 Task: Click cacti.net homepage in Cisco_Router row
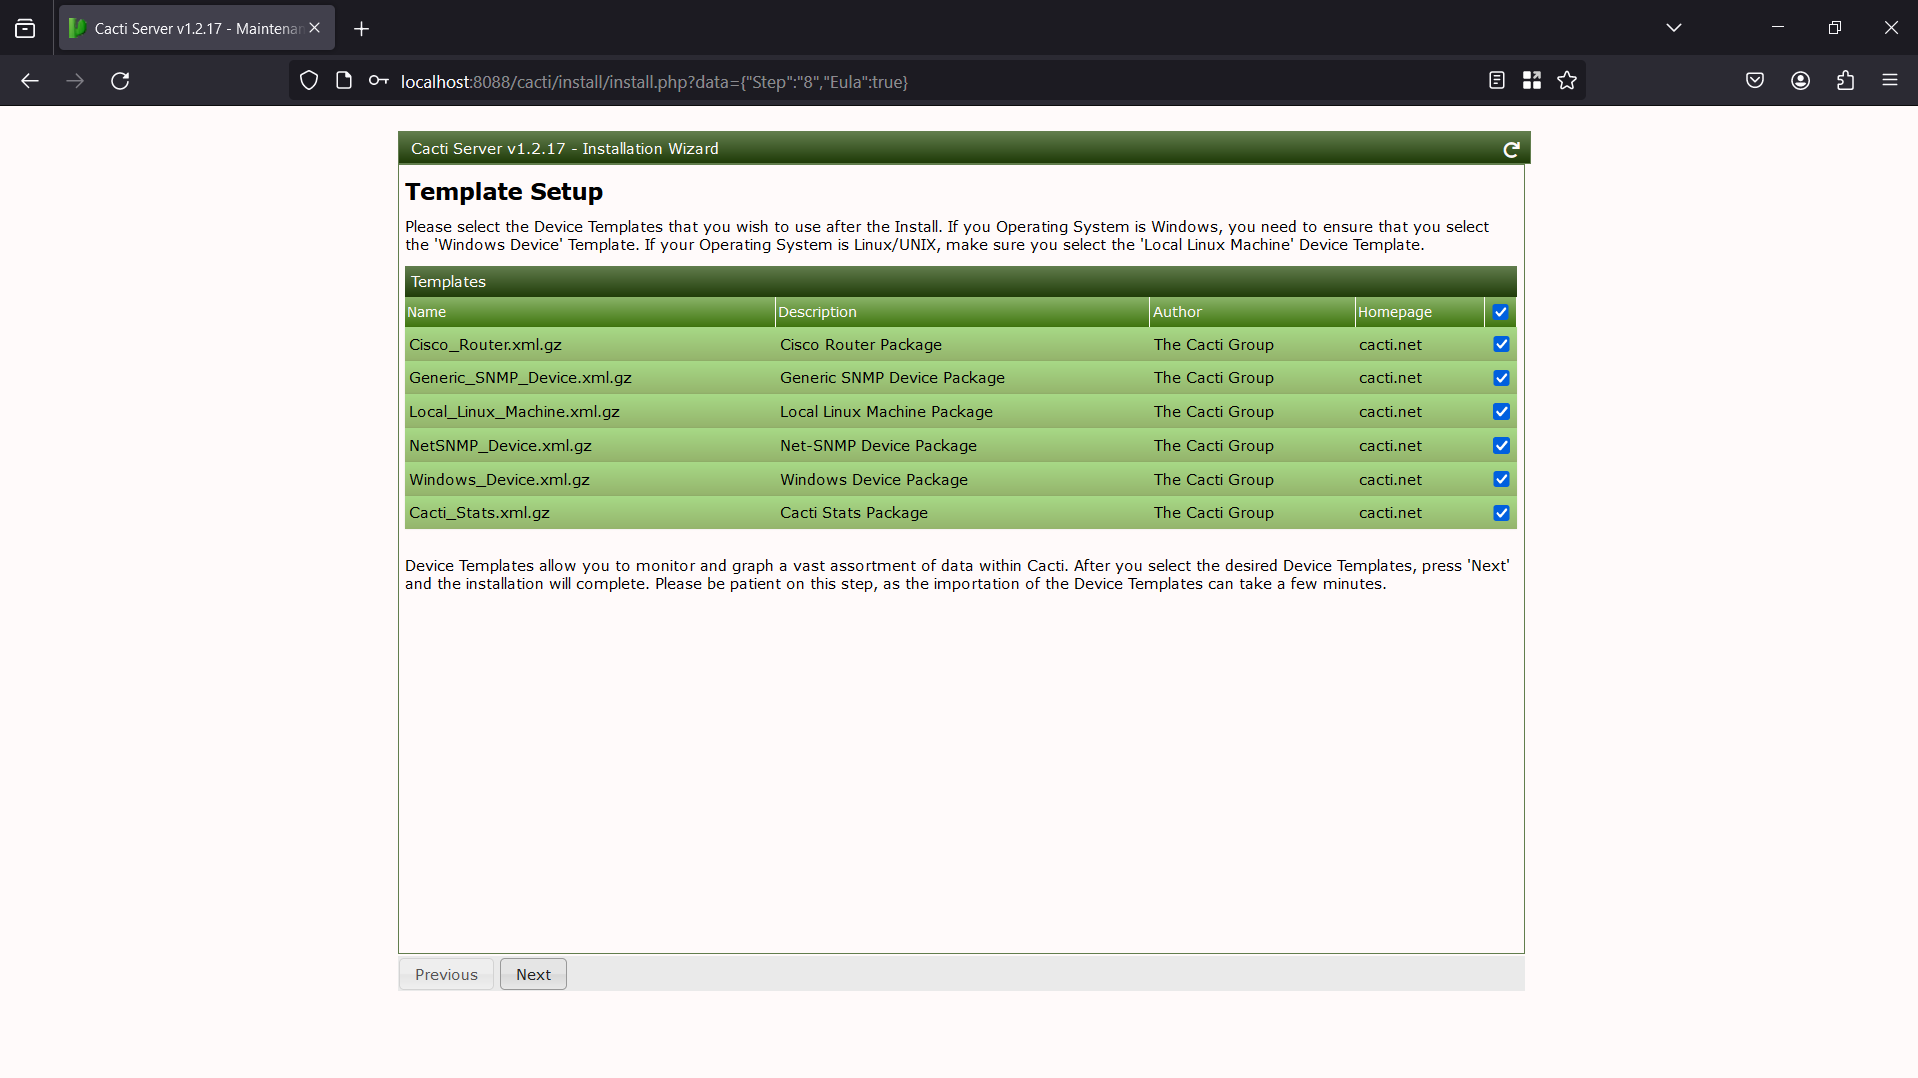pos(1390,345)
